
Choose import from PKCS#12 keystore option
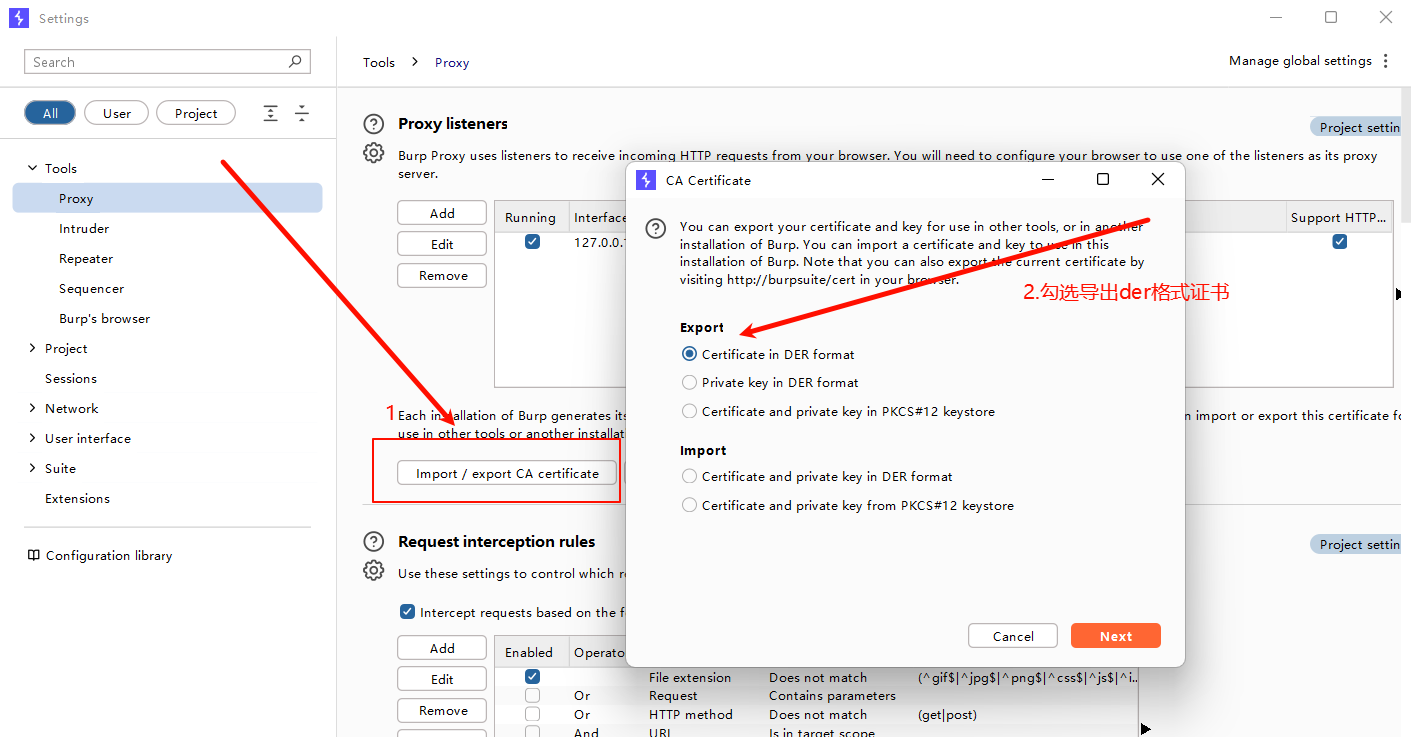click(x=848, y=505)
